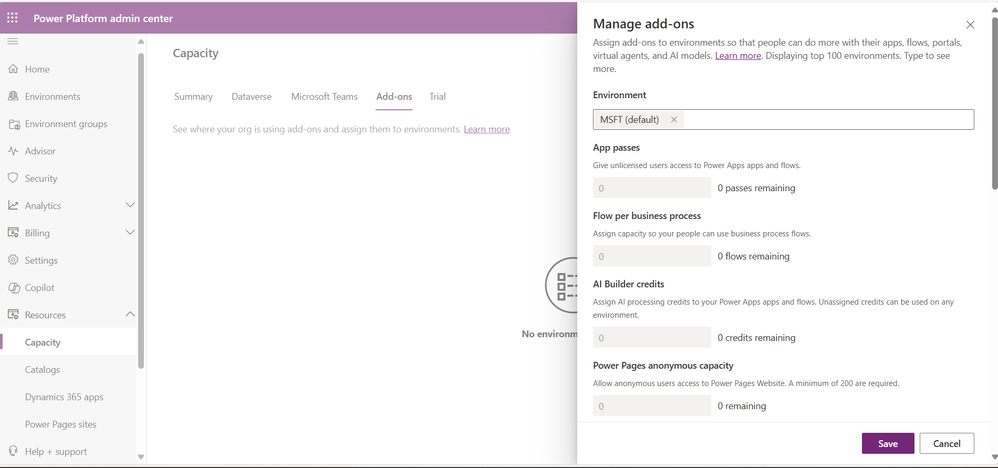Click the sidebar scrollbar up arrow
998x468 pixels.
click(141, 41)
